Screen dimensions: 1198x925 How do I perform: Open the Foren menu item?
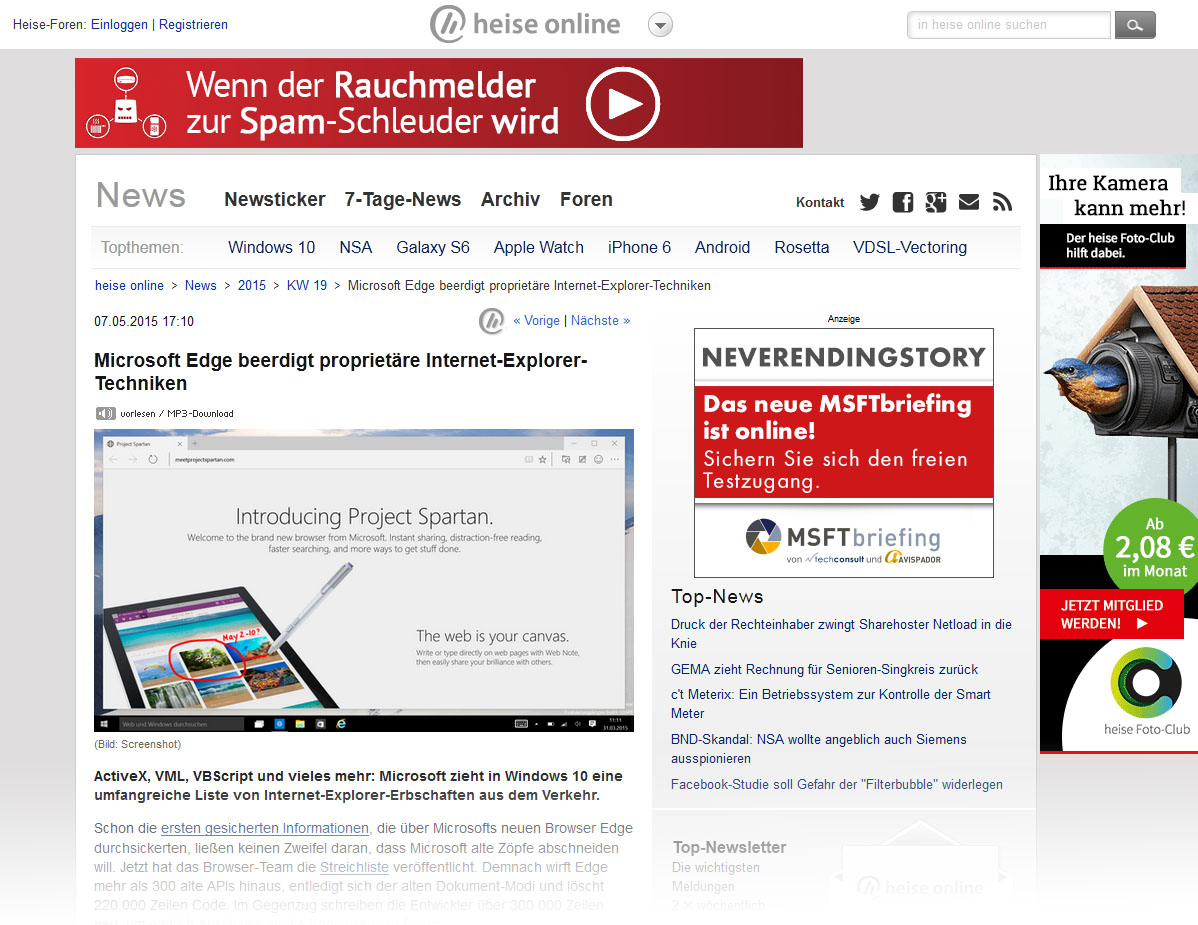click(x=586, y=199)
